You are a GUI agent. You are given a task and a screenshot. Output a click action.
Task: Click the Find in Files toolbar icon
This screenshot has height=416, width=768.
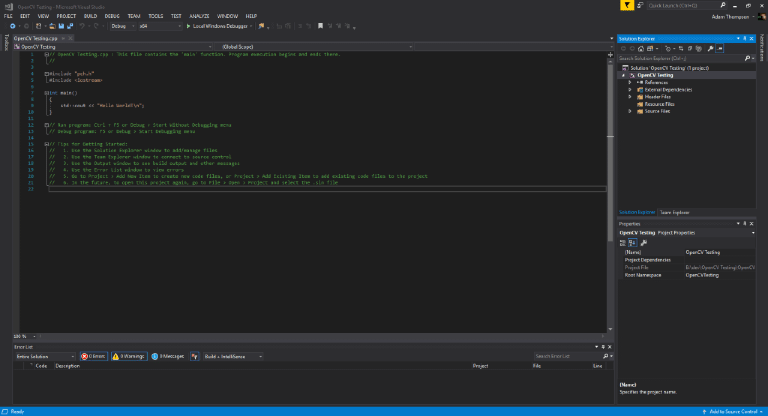(261, 26)
